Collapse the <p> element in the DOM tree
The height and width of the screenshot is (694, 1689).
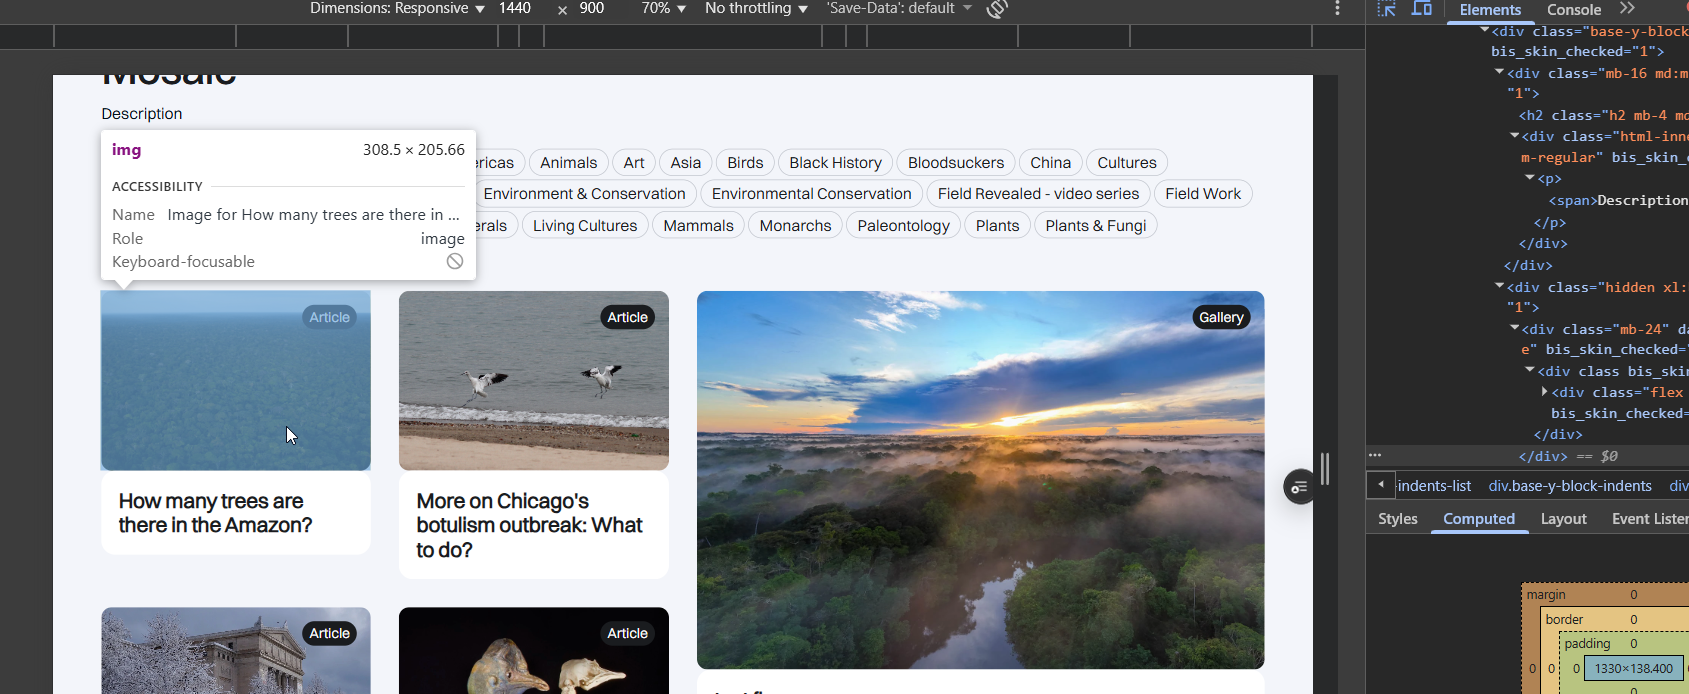(x=1530, y=178)
